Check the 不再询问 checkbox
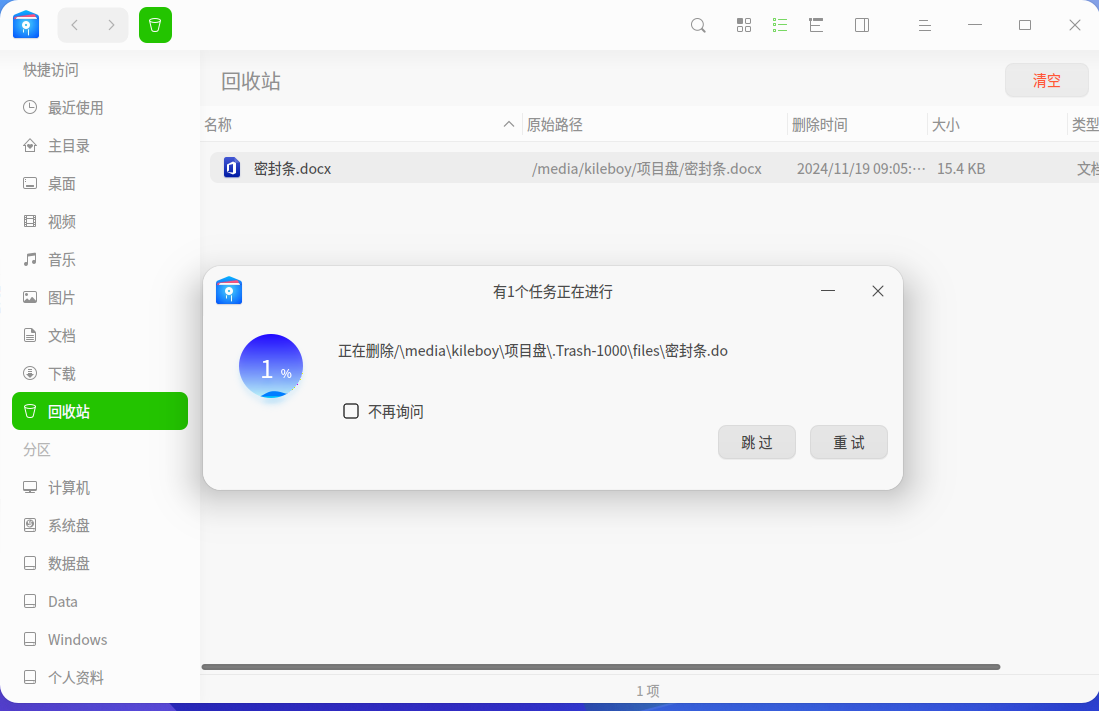Image resolution: width=1099 pixels, height=711 pixels. coord(351,411)
